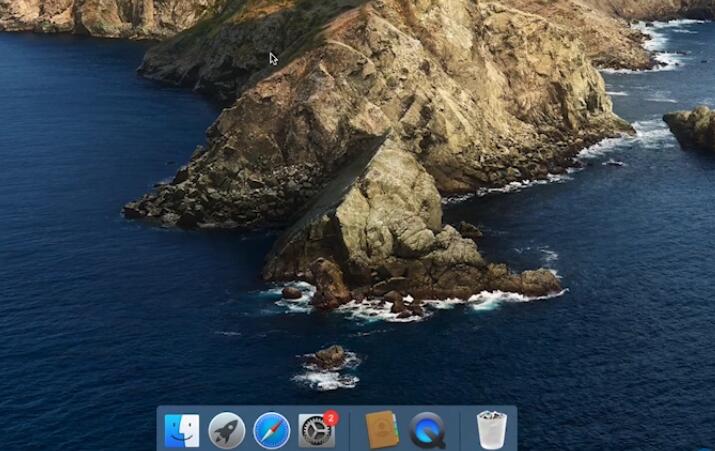Viewport: 715px width, 451px height.
Task: Open System Preferences with badge 2
Action: click(318, 430)
